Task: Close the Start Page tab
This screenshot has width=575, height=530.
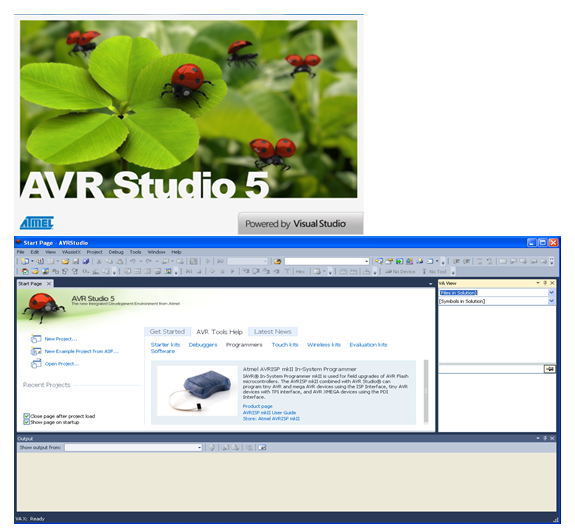Action: click(49, 284)
